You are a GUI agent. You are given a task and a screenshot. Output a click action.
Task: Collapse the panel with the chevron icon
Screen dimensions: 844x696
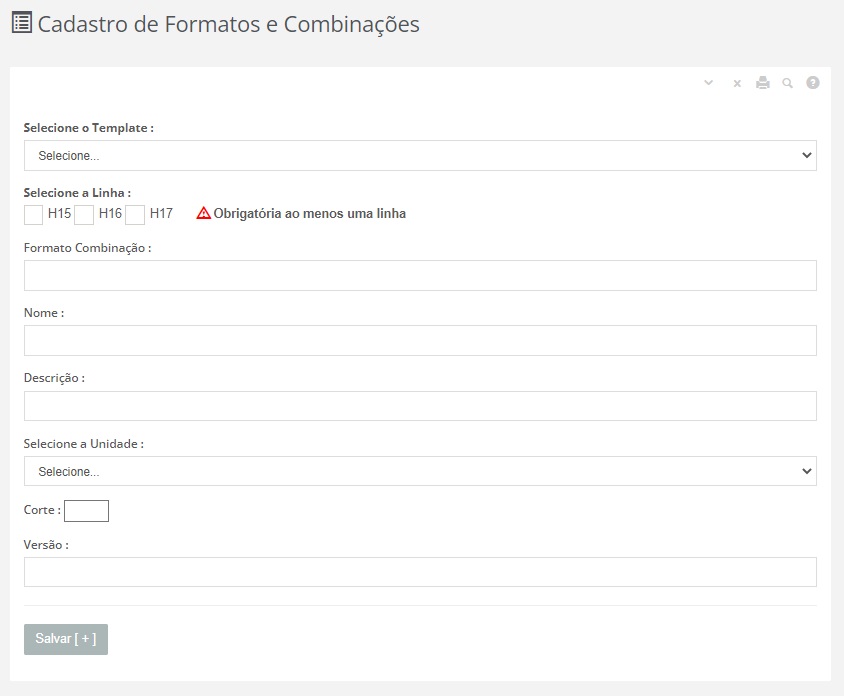[708, 83]
